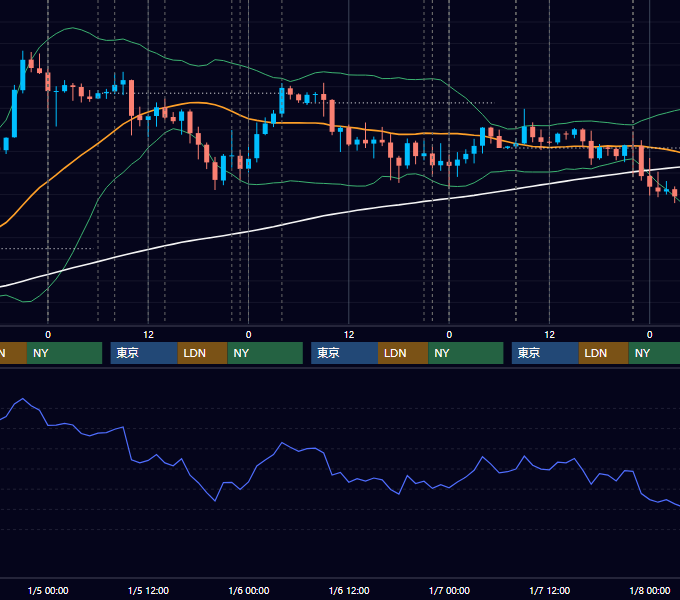
Task: Click the NY session block spanning 1/8 00:00
Action: click(x=654, y=353)
